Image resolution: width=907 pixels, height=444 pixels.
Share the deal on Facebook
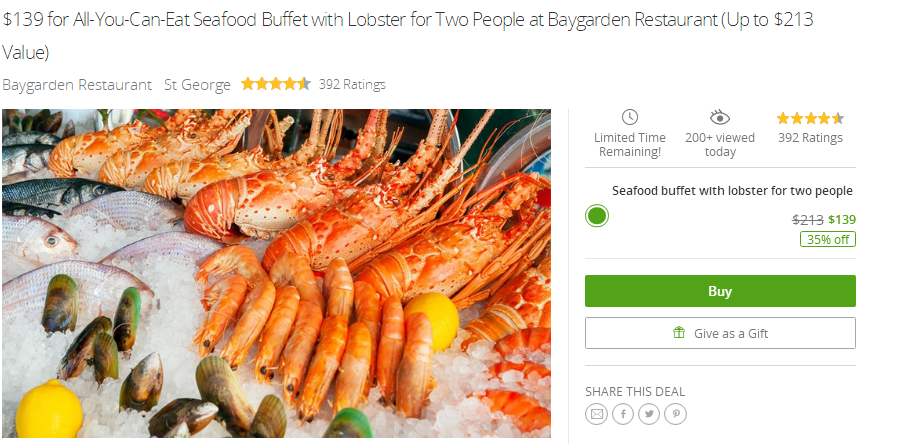[623, 414]
